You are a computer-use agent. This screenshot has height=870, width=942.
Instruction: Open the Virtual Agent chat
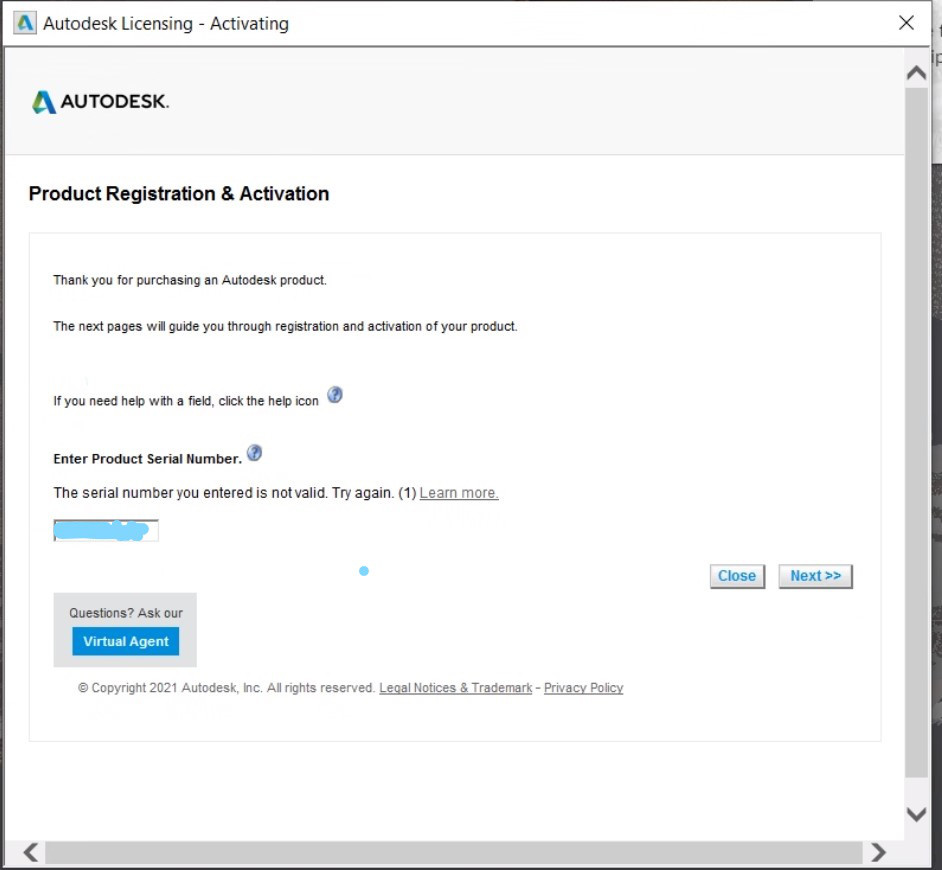point(126,641)
